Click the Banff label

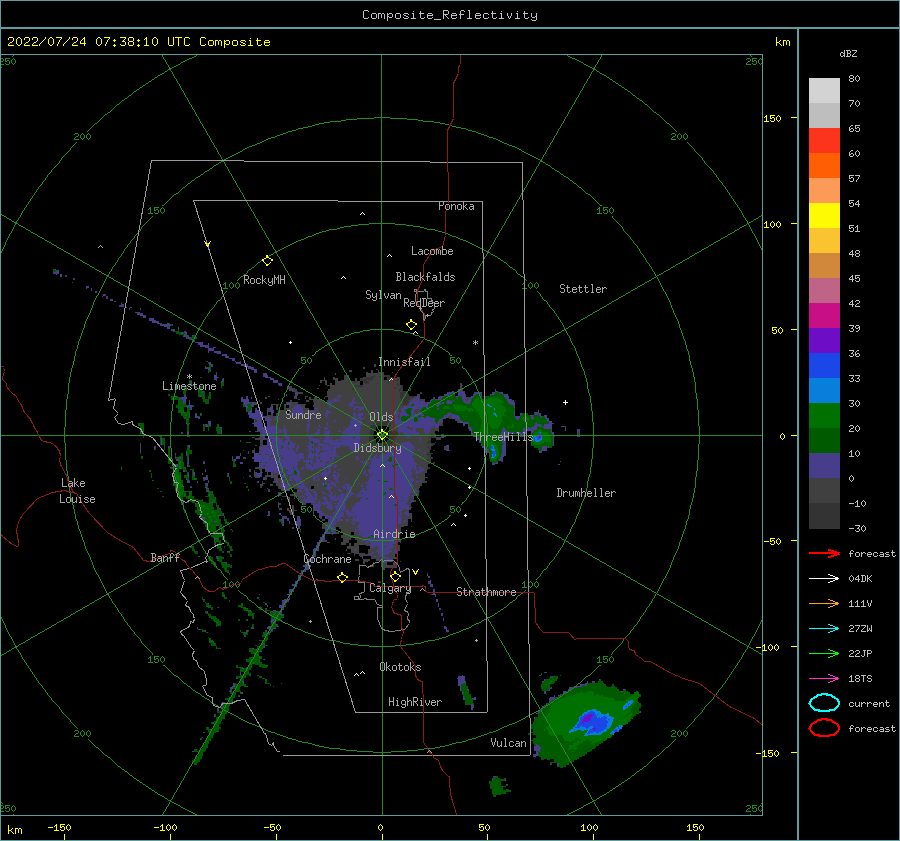pyautogui.click(x=165, y=557)
